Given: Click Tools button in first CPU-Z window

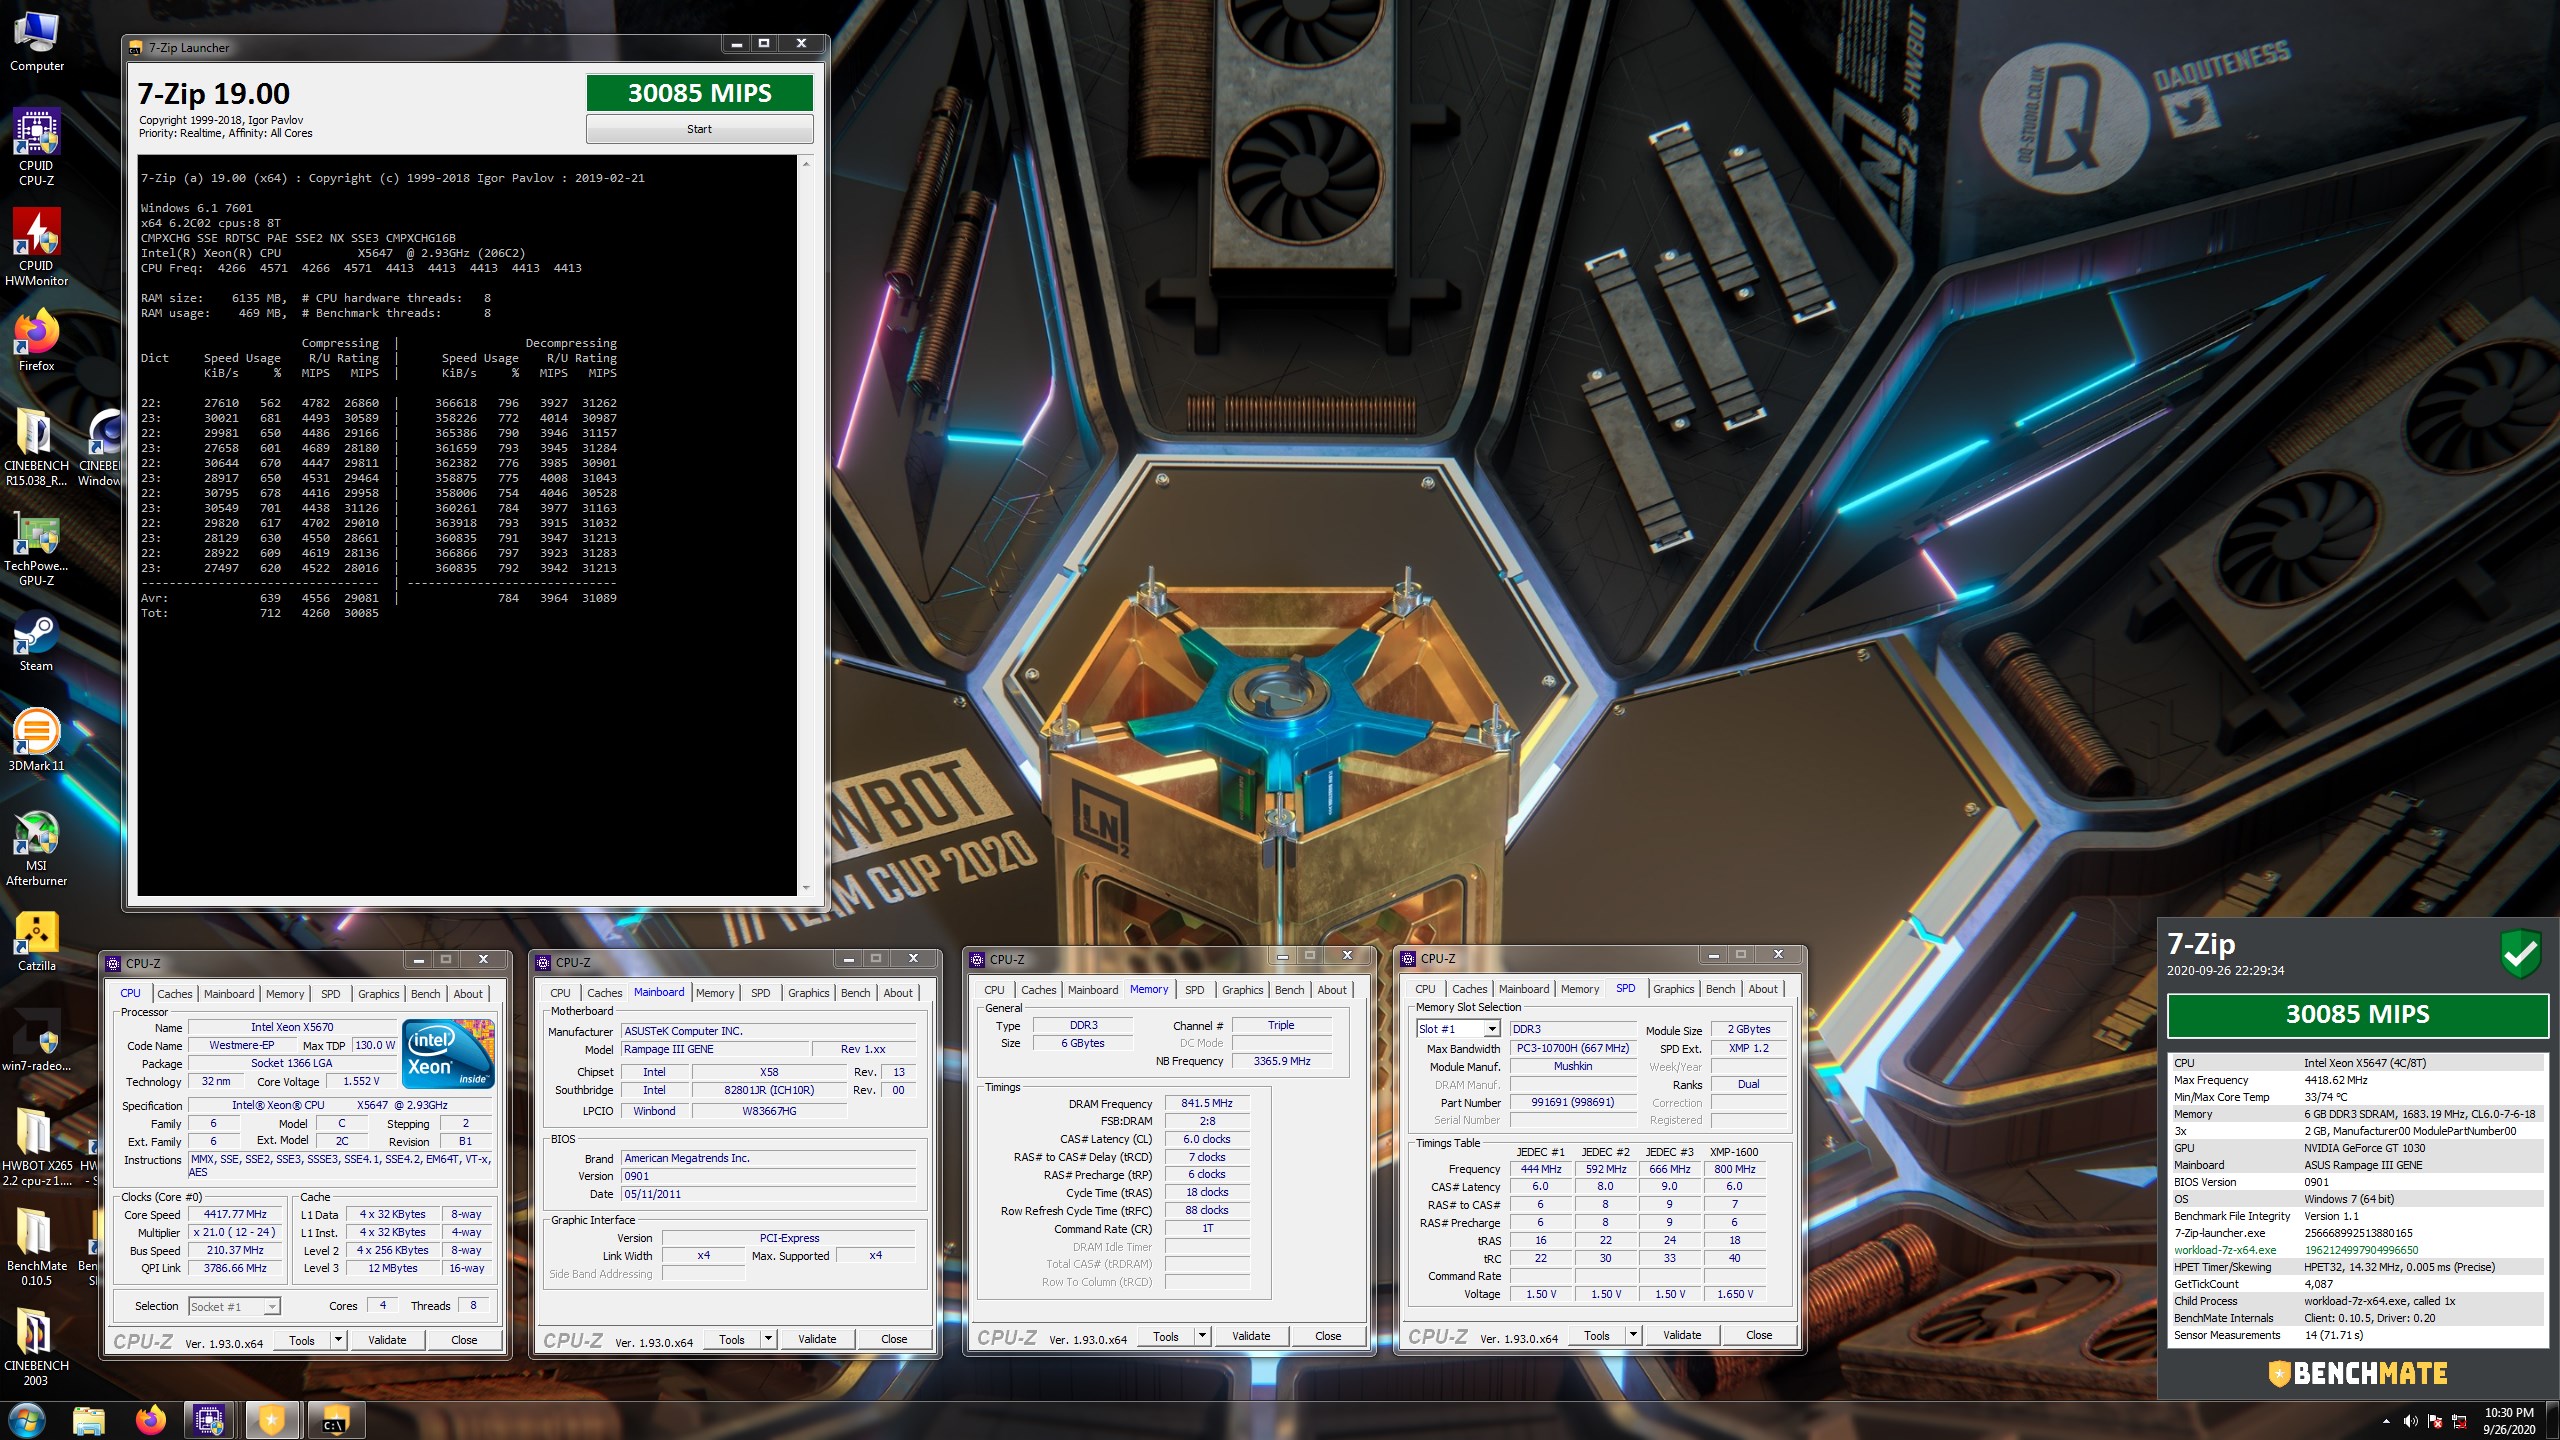Looking at the screenshot, I should tap(302, 1340).
